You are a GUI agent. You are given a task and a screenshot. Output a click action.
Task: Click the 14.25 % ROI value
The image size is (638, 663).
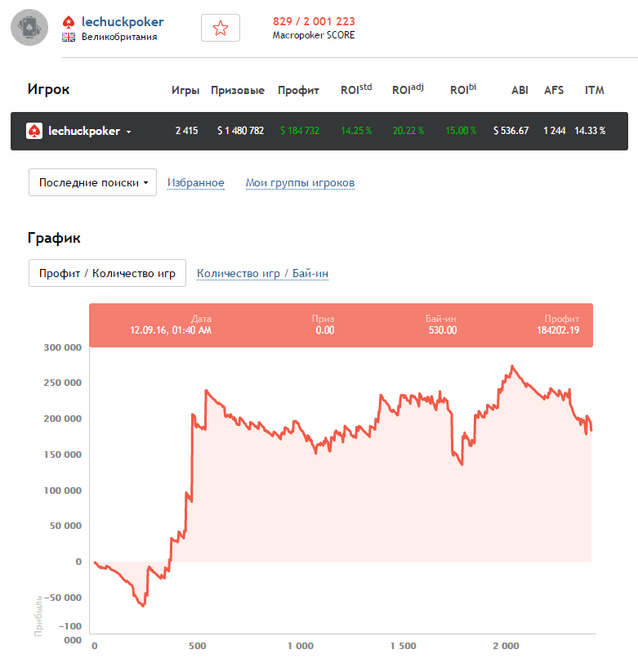[x=356, y=131]
